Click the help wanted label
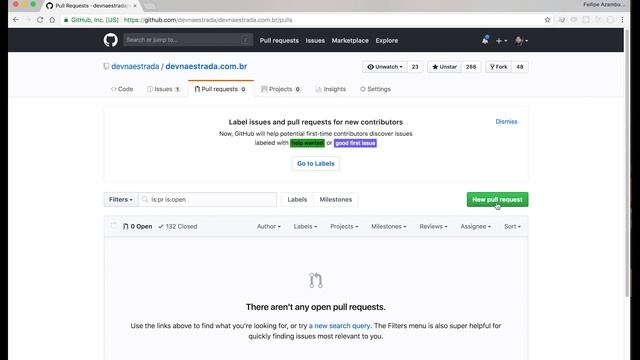This screenshot has width=640, height=360. point(307,143)
